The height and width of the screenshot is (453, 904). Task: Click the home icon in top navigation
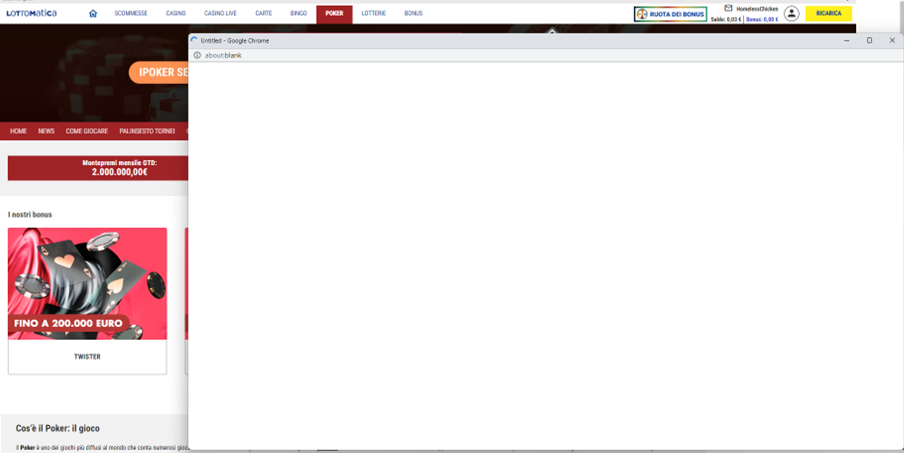(x=93, y=14)
